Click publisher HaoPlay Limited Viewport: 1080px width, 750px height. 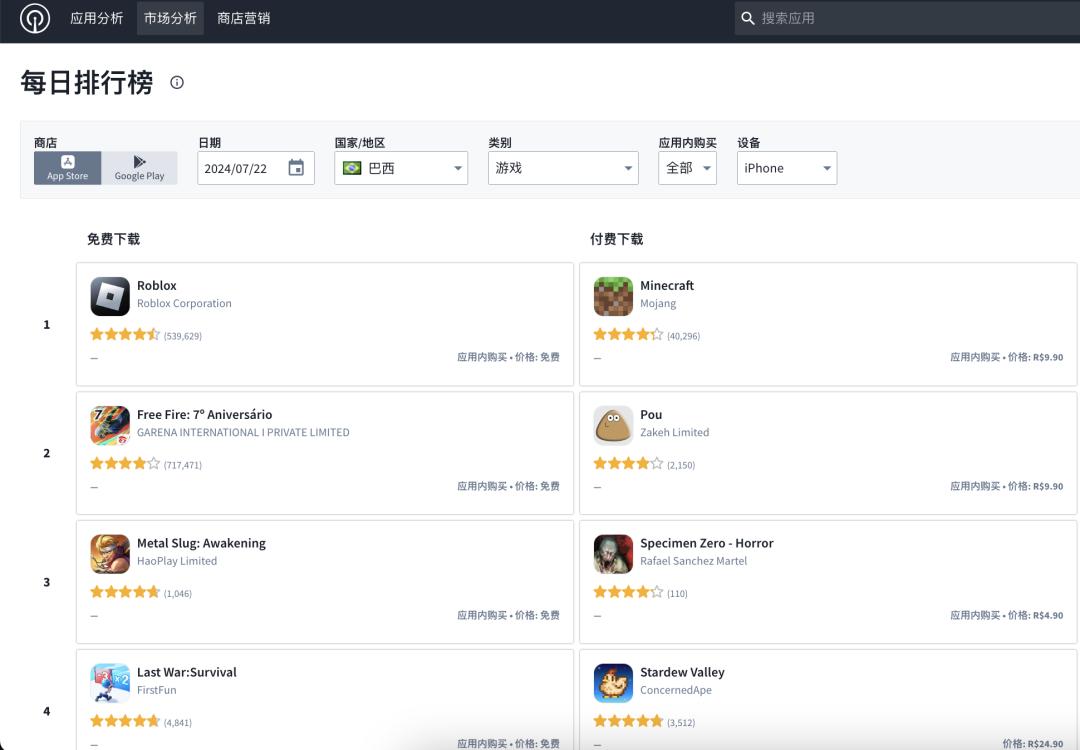(177, 561)
